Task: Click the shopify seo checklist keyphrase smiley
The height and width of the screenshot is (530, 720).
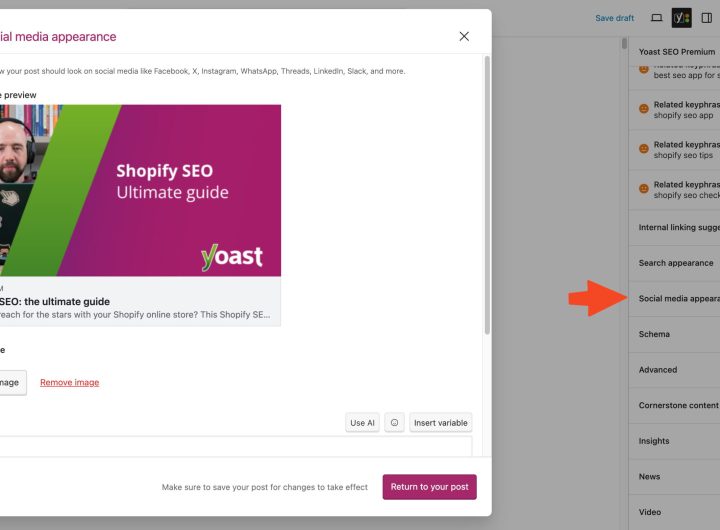Action: point(644,189)
